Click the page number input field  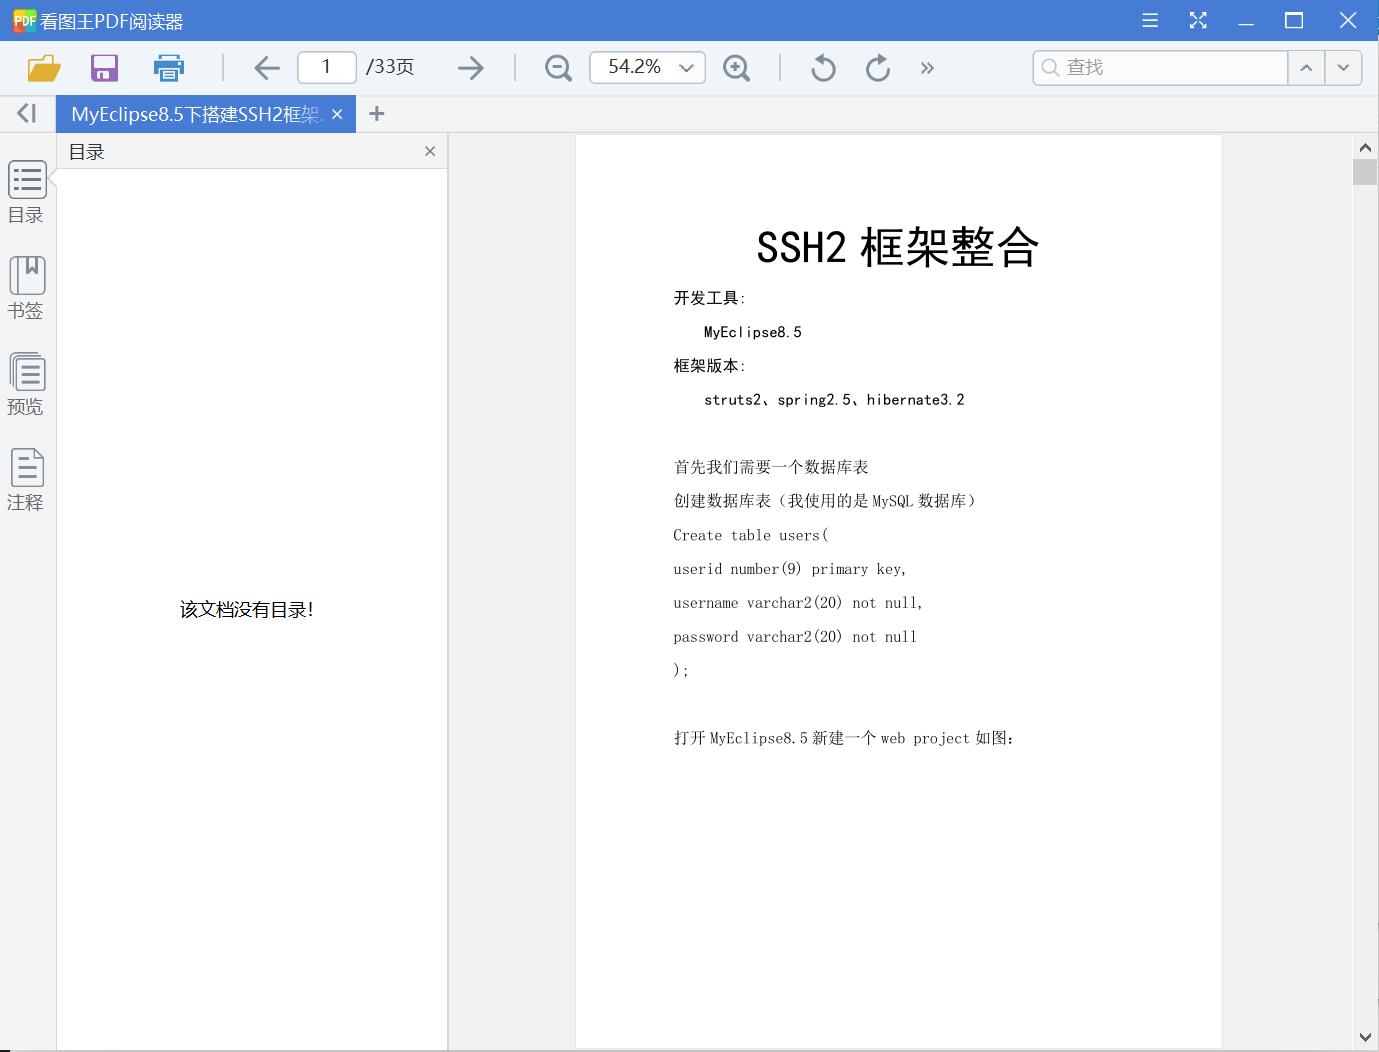point(327,67)
